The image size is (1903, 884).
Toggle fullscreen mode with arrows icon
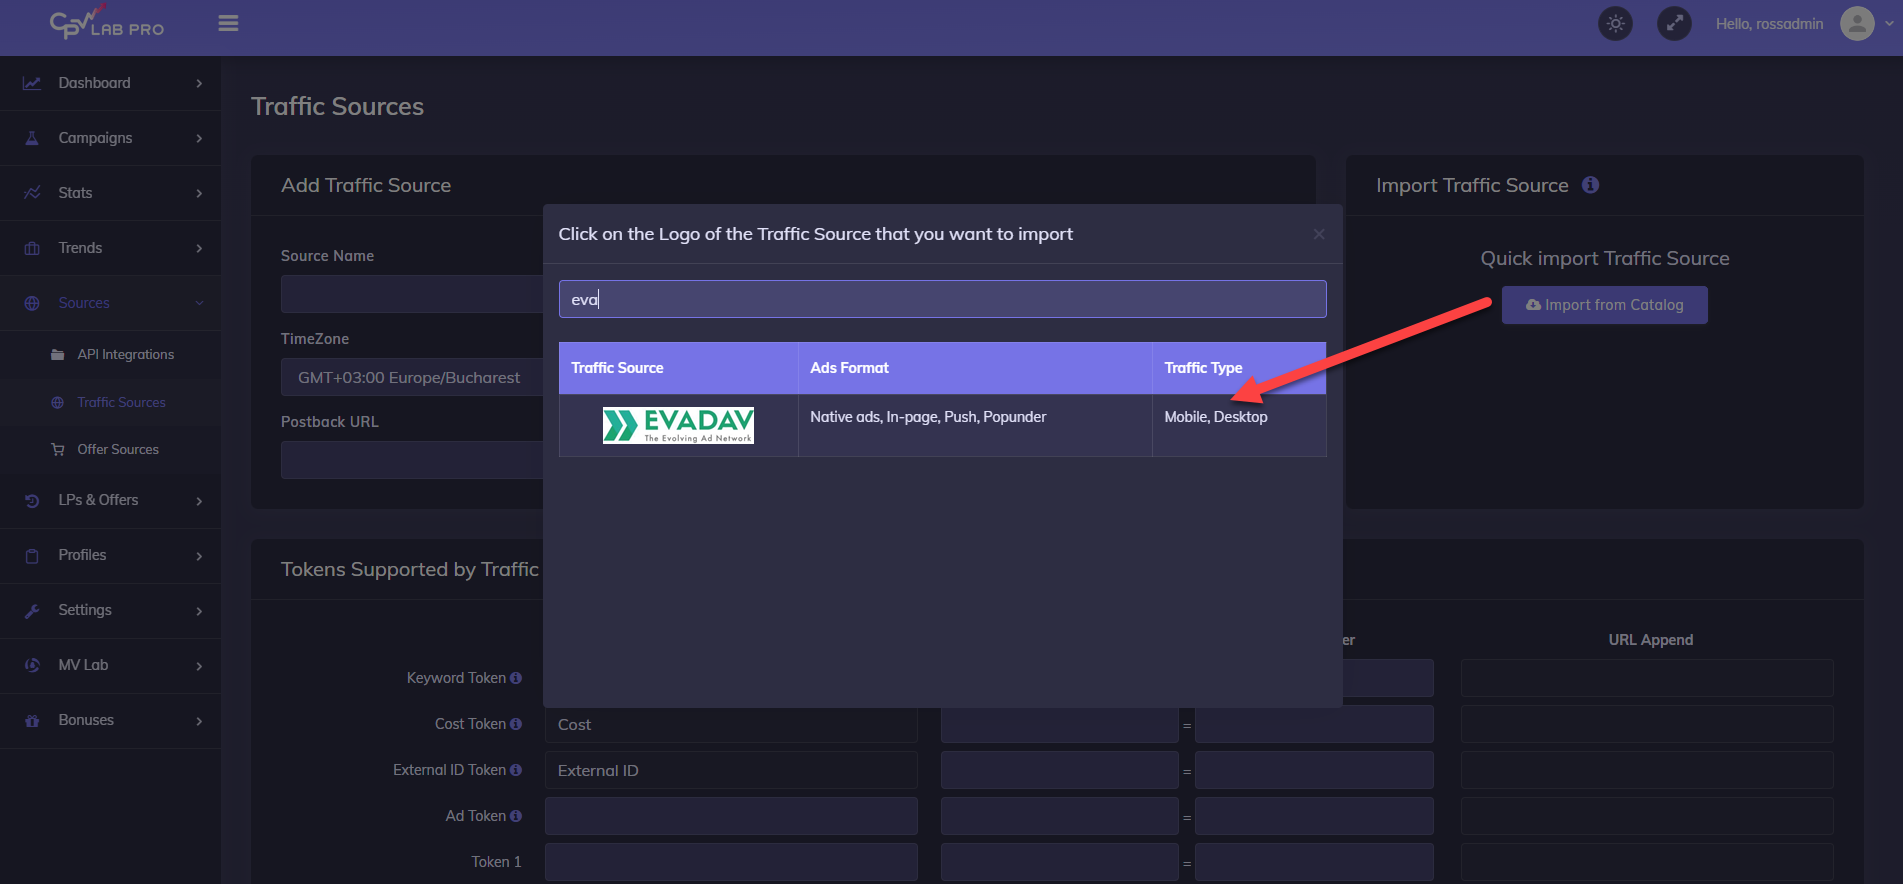click(1674, 23)
